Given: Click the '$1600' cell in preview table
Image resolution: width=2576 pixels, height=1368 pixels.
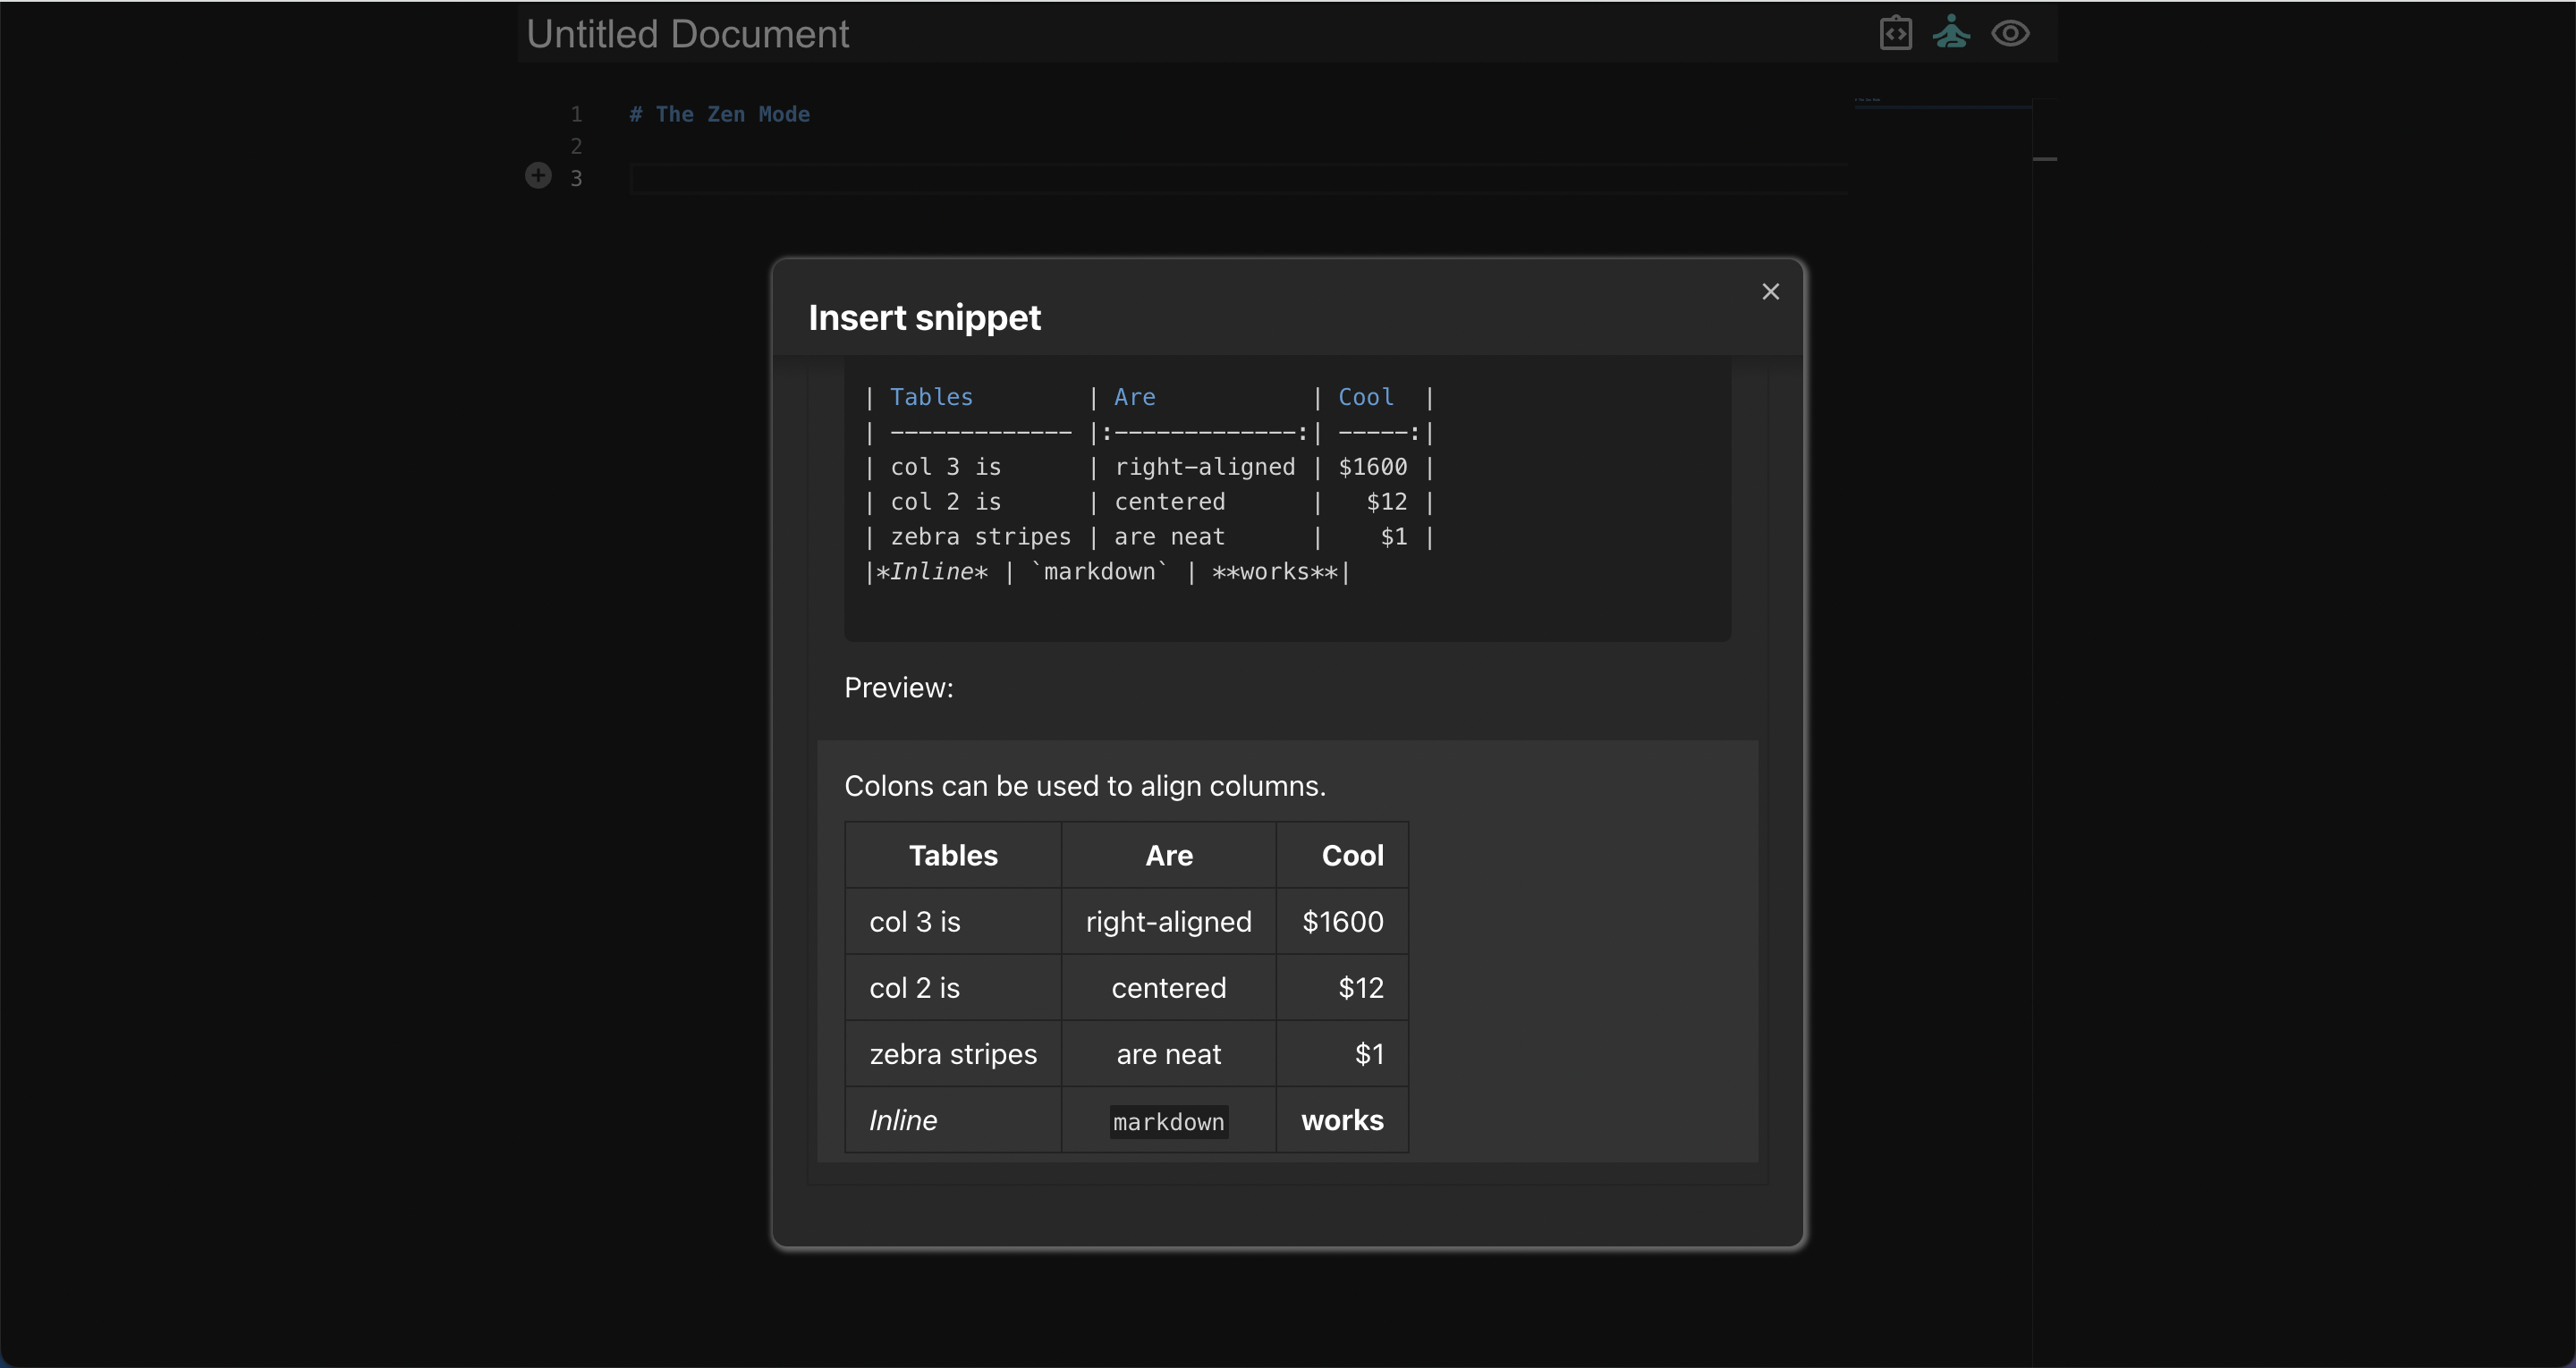Looking at the screenshot, I should [x=1342, y=922].
